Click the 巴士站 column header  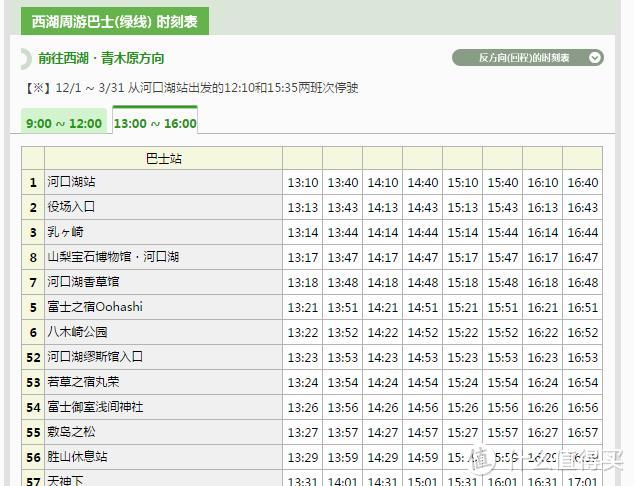point(163,158)
